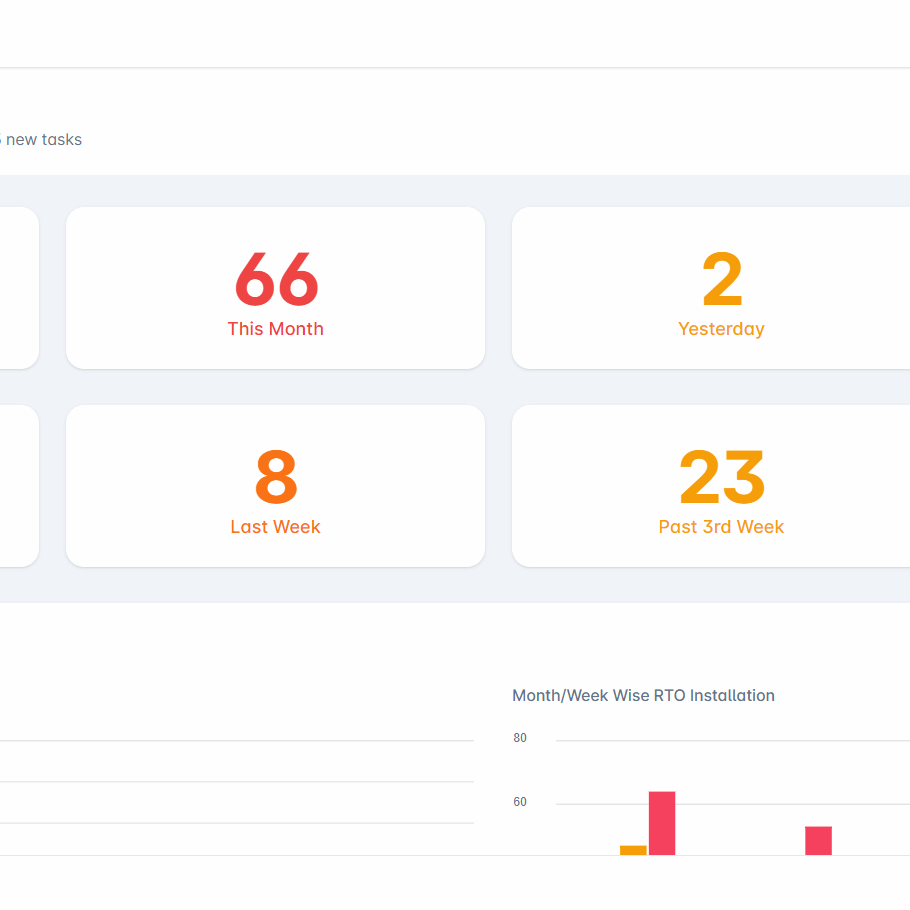Click the 60 y-axis label

point(520,802)
